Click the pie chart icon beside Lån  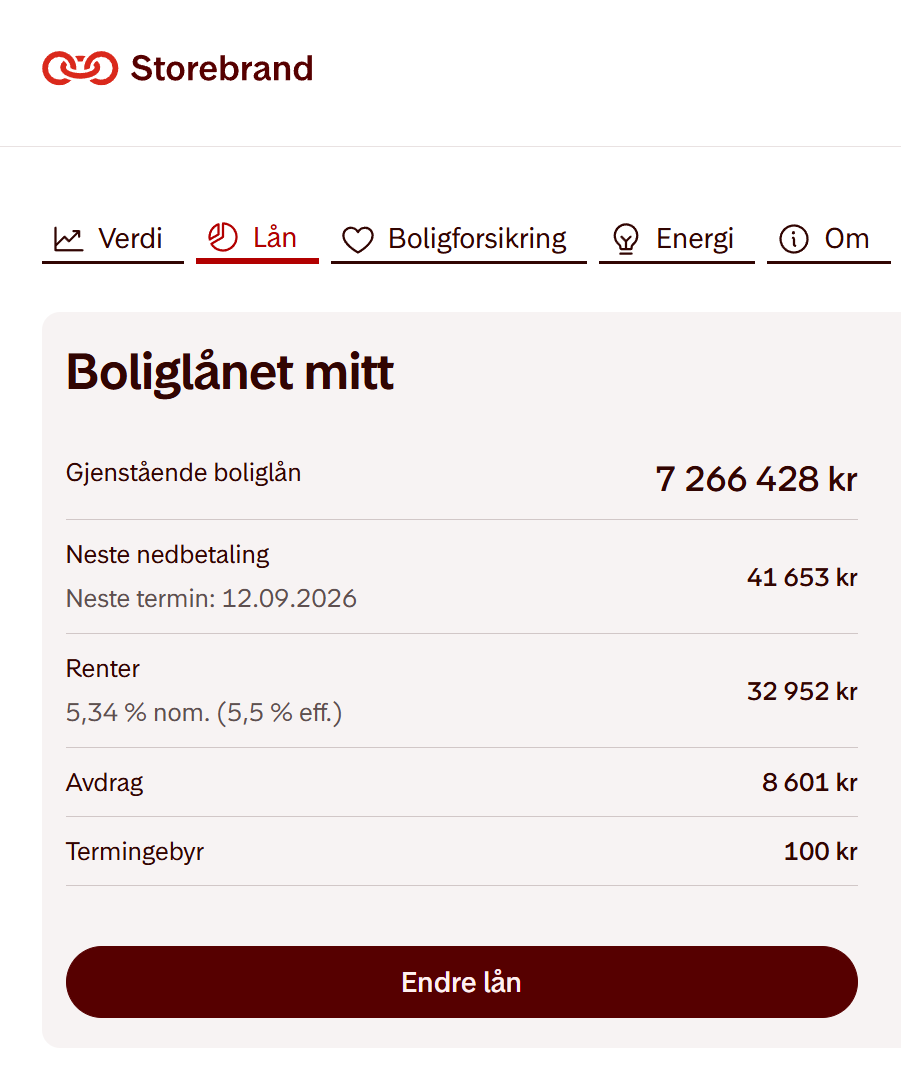tap(223, 237)
